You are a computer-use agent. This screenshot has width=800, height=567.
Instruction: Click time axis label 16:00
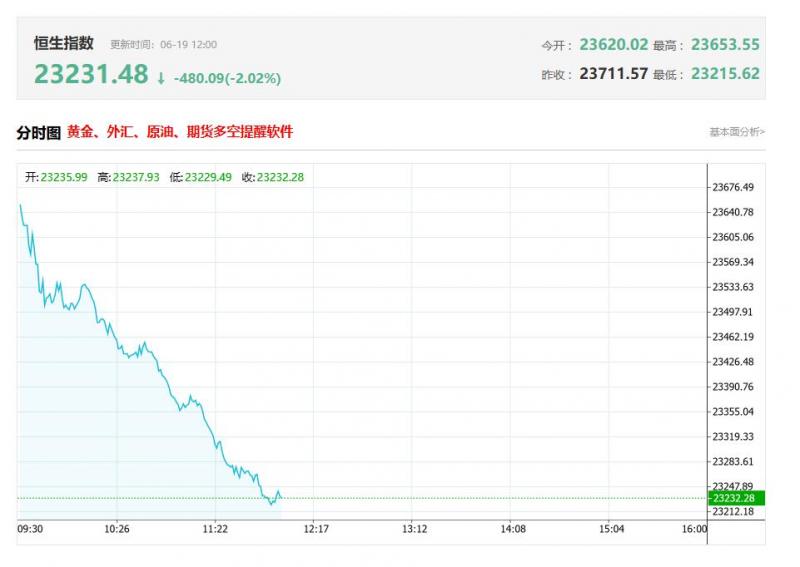click(x=694, y=529)
